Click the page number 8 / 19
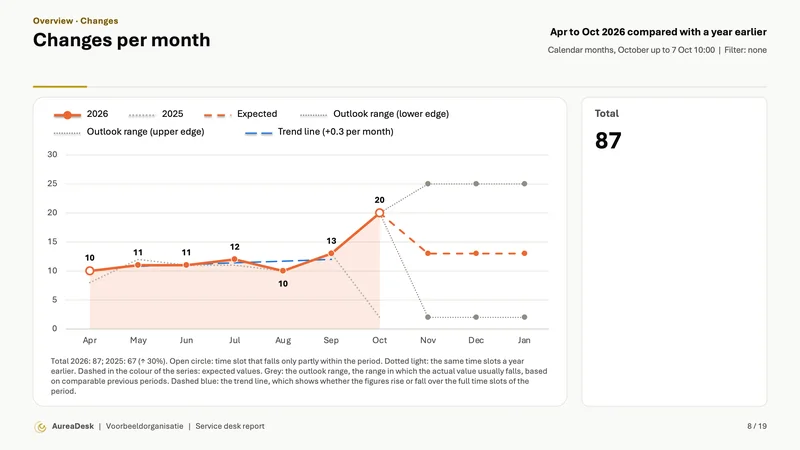 pyautogui.click(x=757, y=427)
